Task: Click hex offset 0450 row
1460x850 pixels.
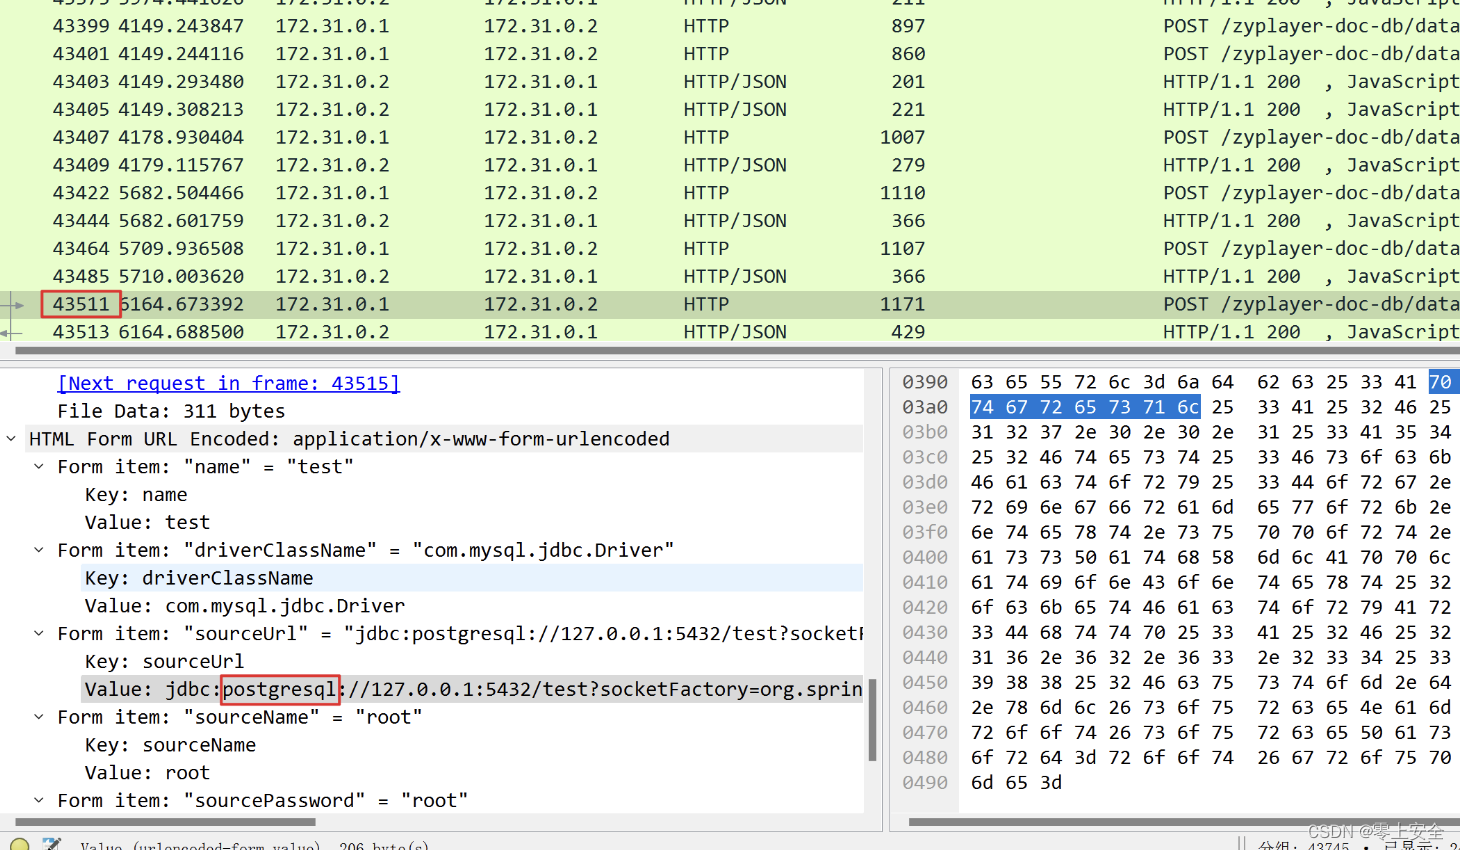Action: 925,682
